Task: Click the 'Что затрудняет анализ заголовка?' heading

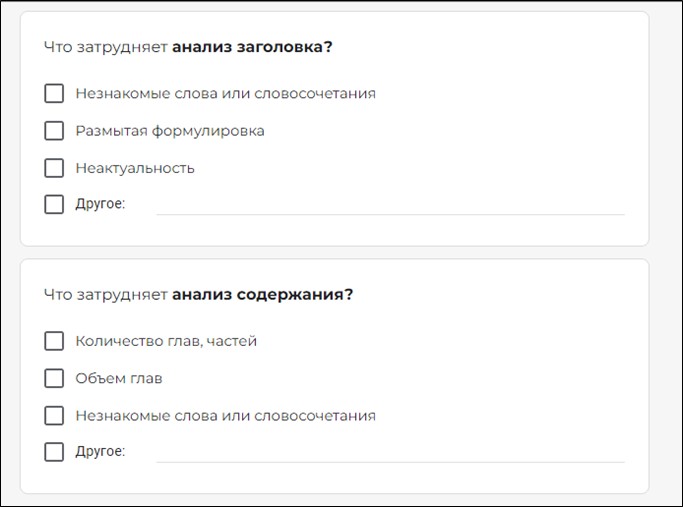Action: coord(188,47)
